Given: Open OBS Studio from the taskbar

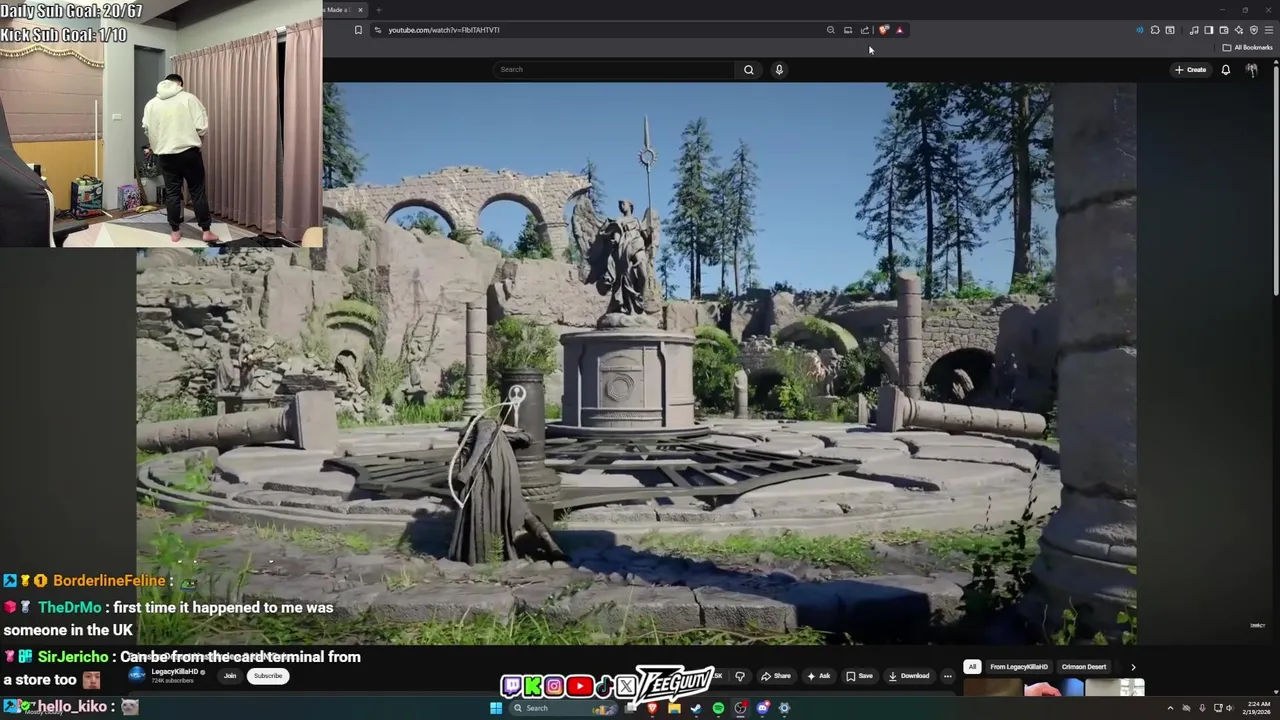Looking at the screenshot, I should pos(741,708).
